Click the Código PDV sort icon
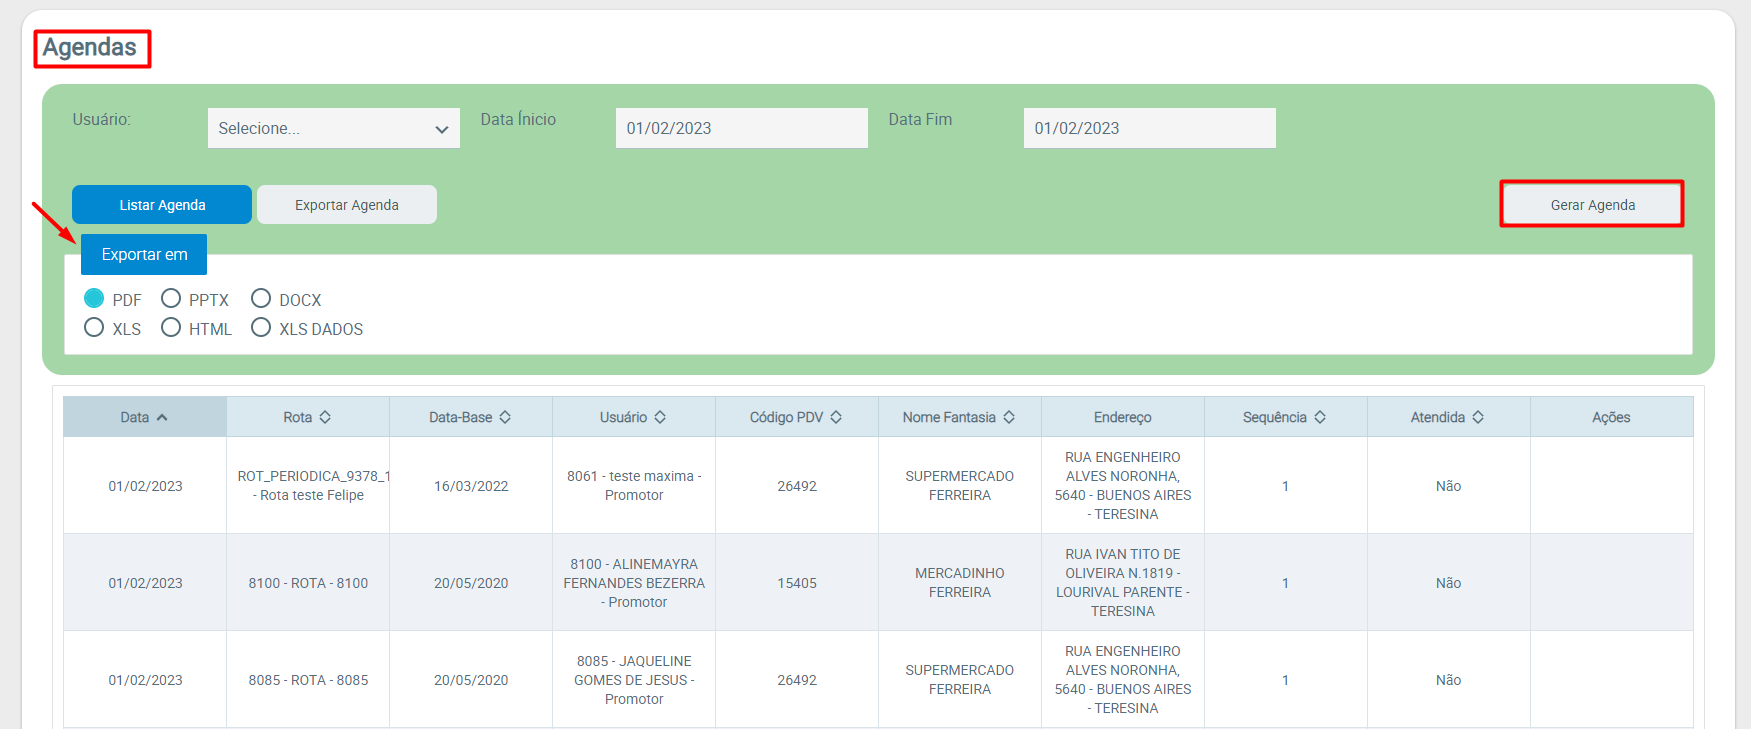Screen dimensions: 1751x729 (836, 417)
